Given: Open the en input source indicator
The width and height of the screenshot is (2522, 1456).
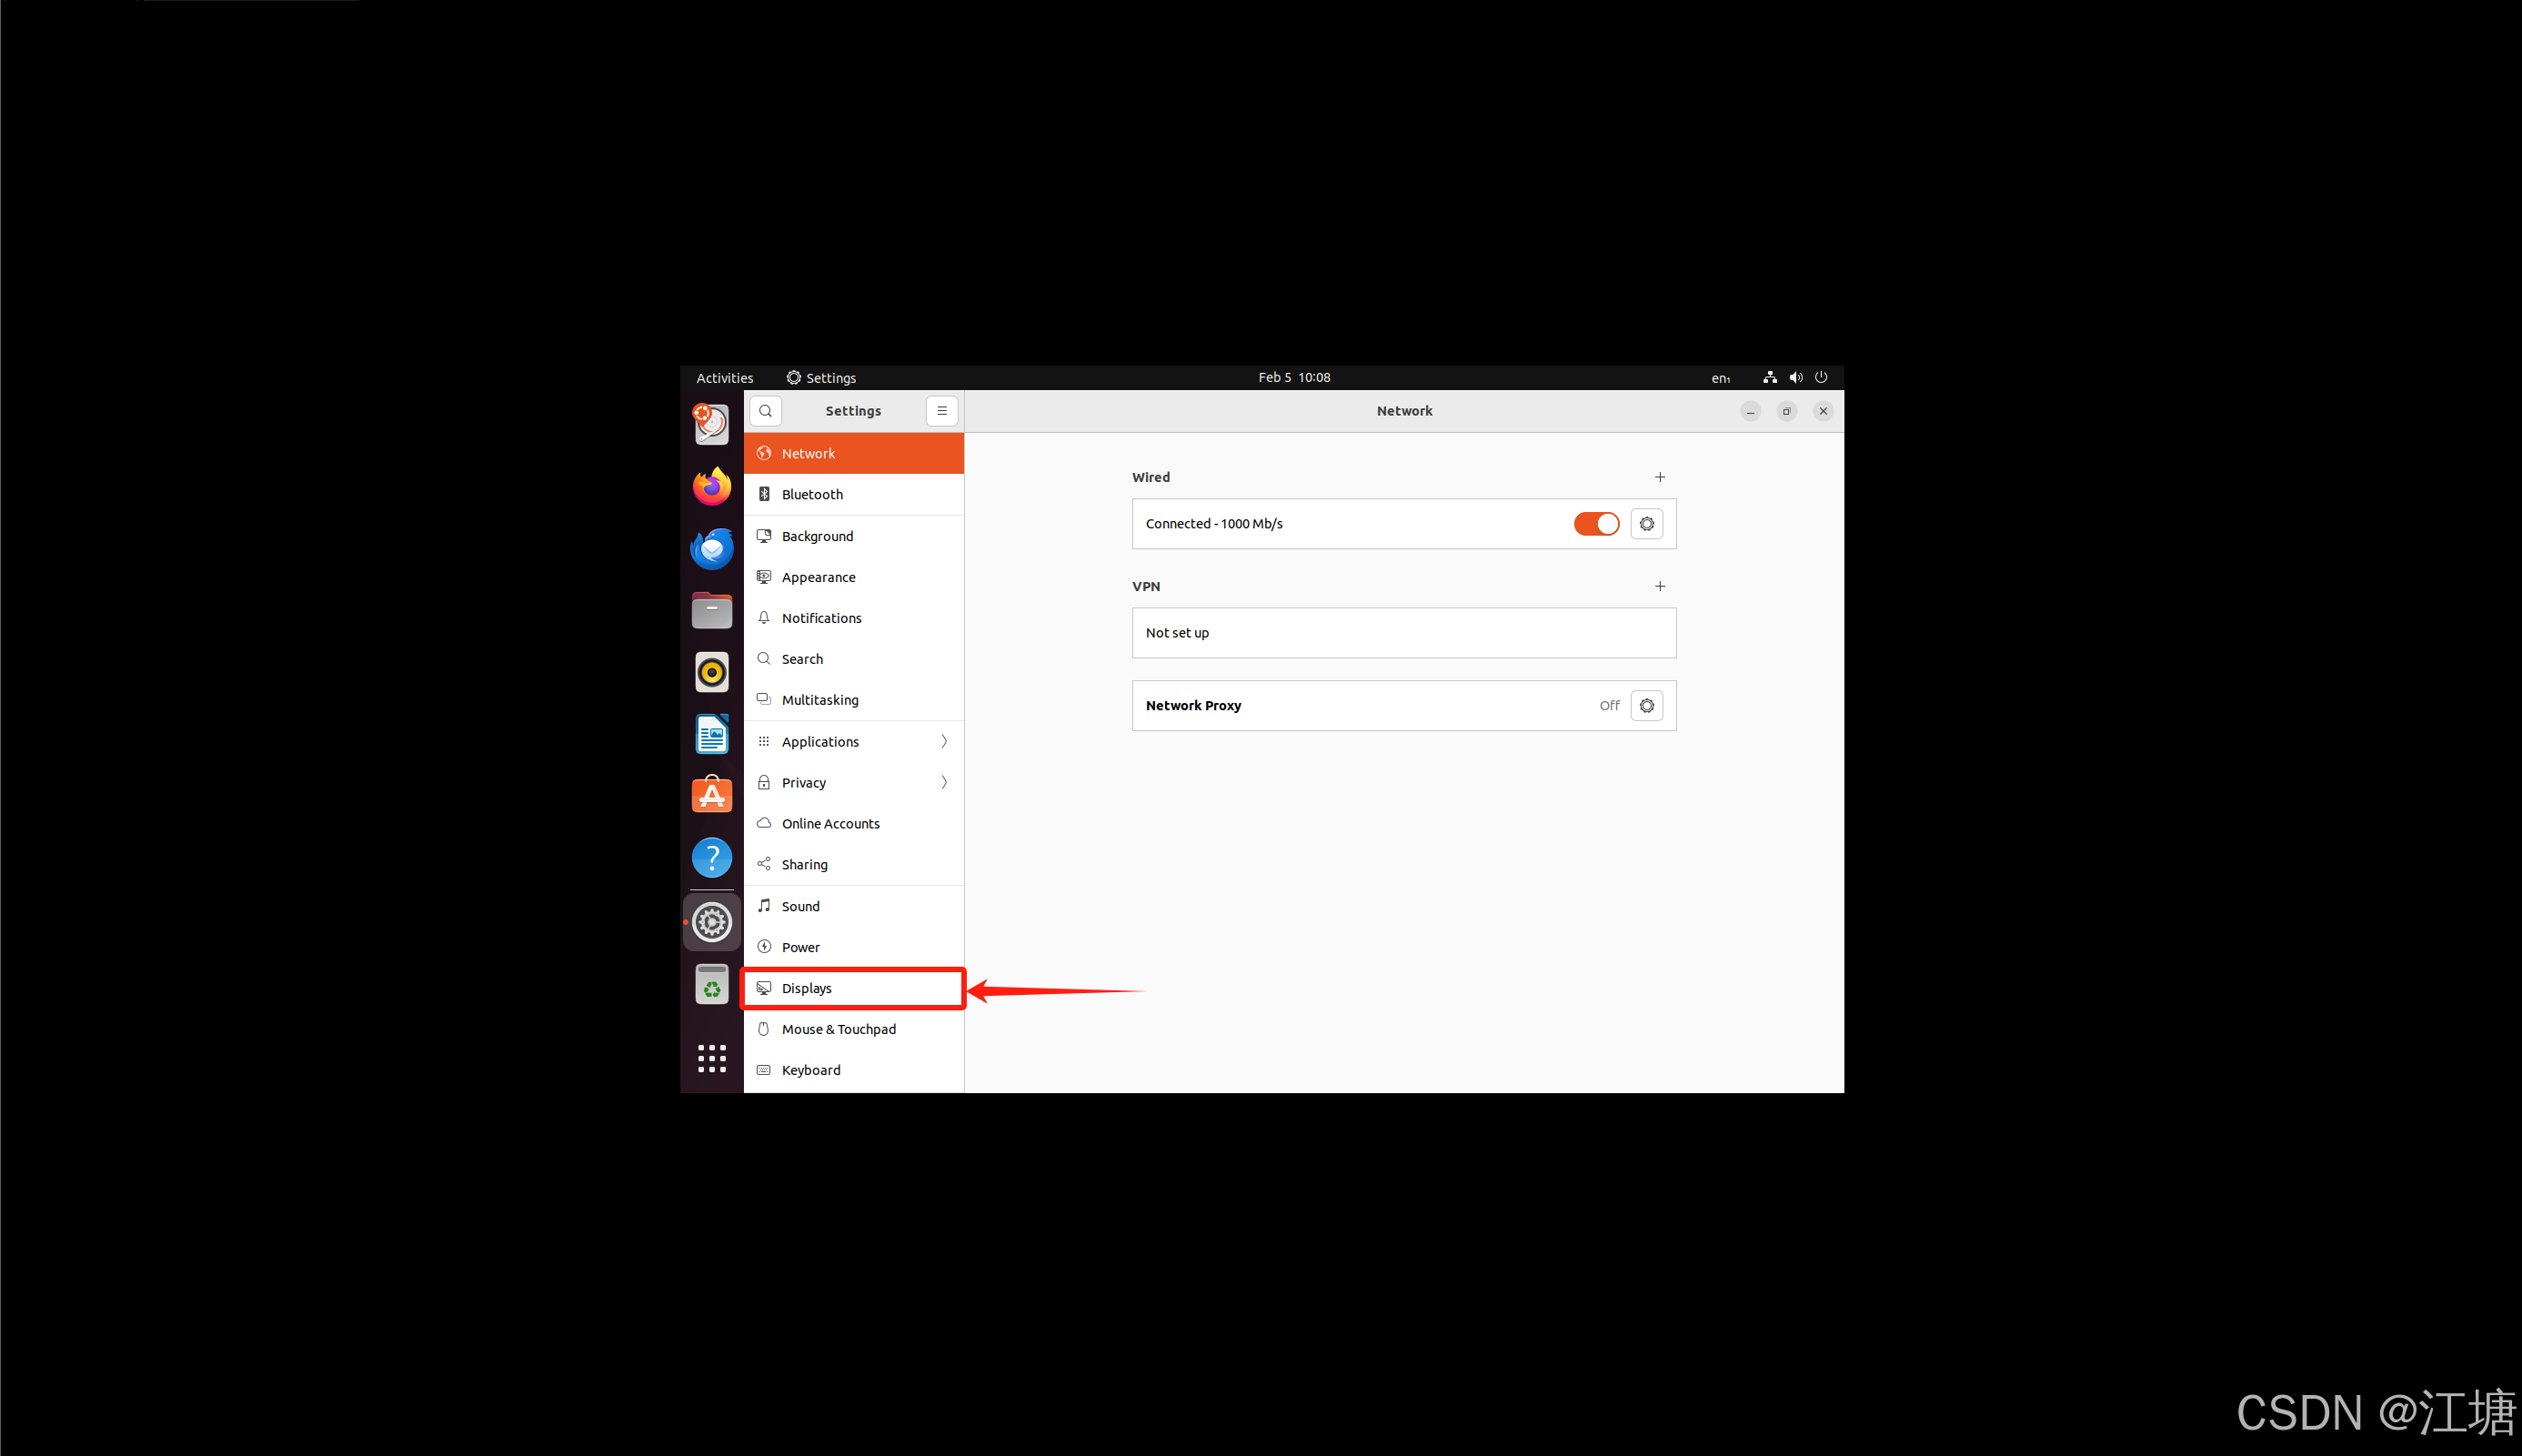Looking at the screenshot, I should [x=1719, y=378].
